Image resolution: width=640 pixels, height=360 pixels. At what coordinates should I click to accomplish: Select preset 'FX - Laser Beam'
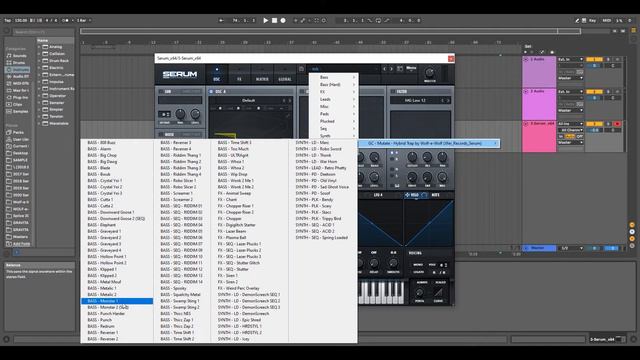[232, 231]
